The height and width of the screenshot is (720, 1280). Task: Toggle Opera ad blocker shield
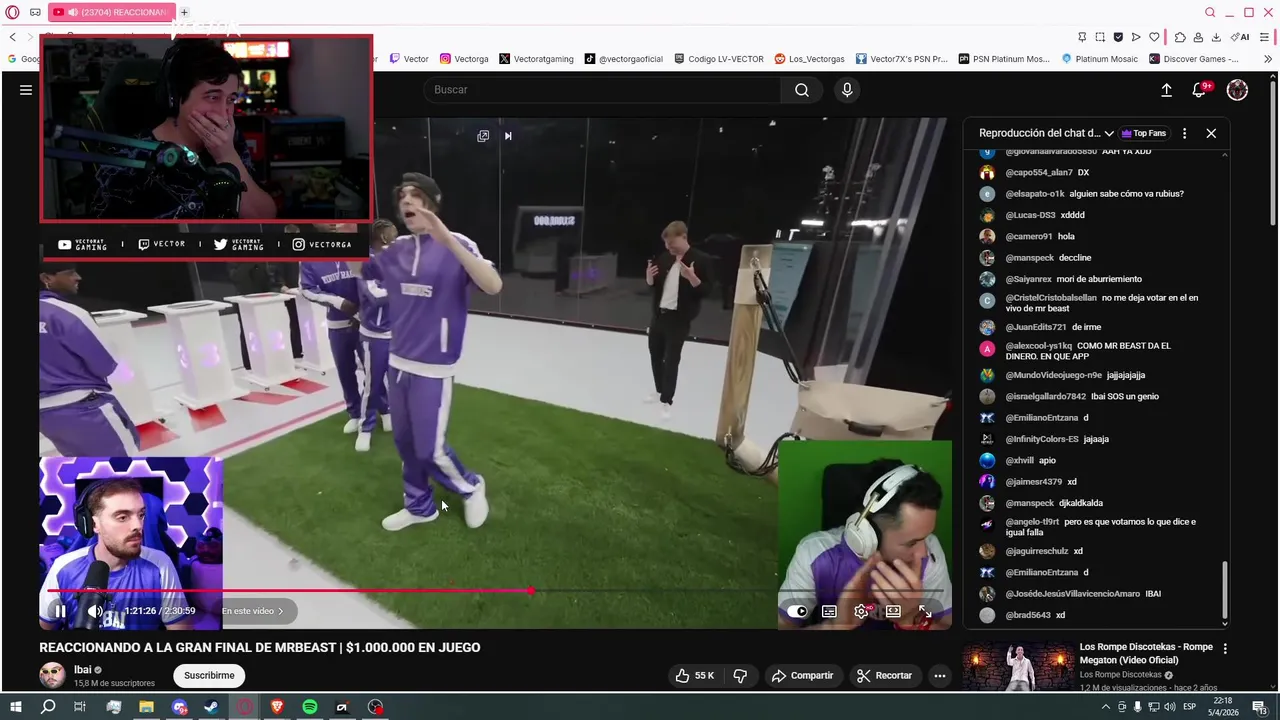click(1118, 37)
